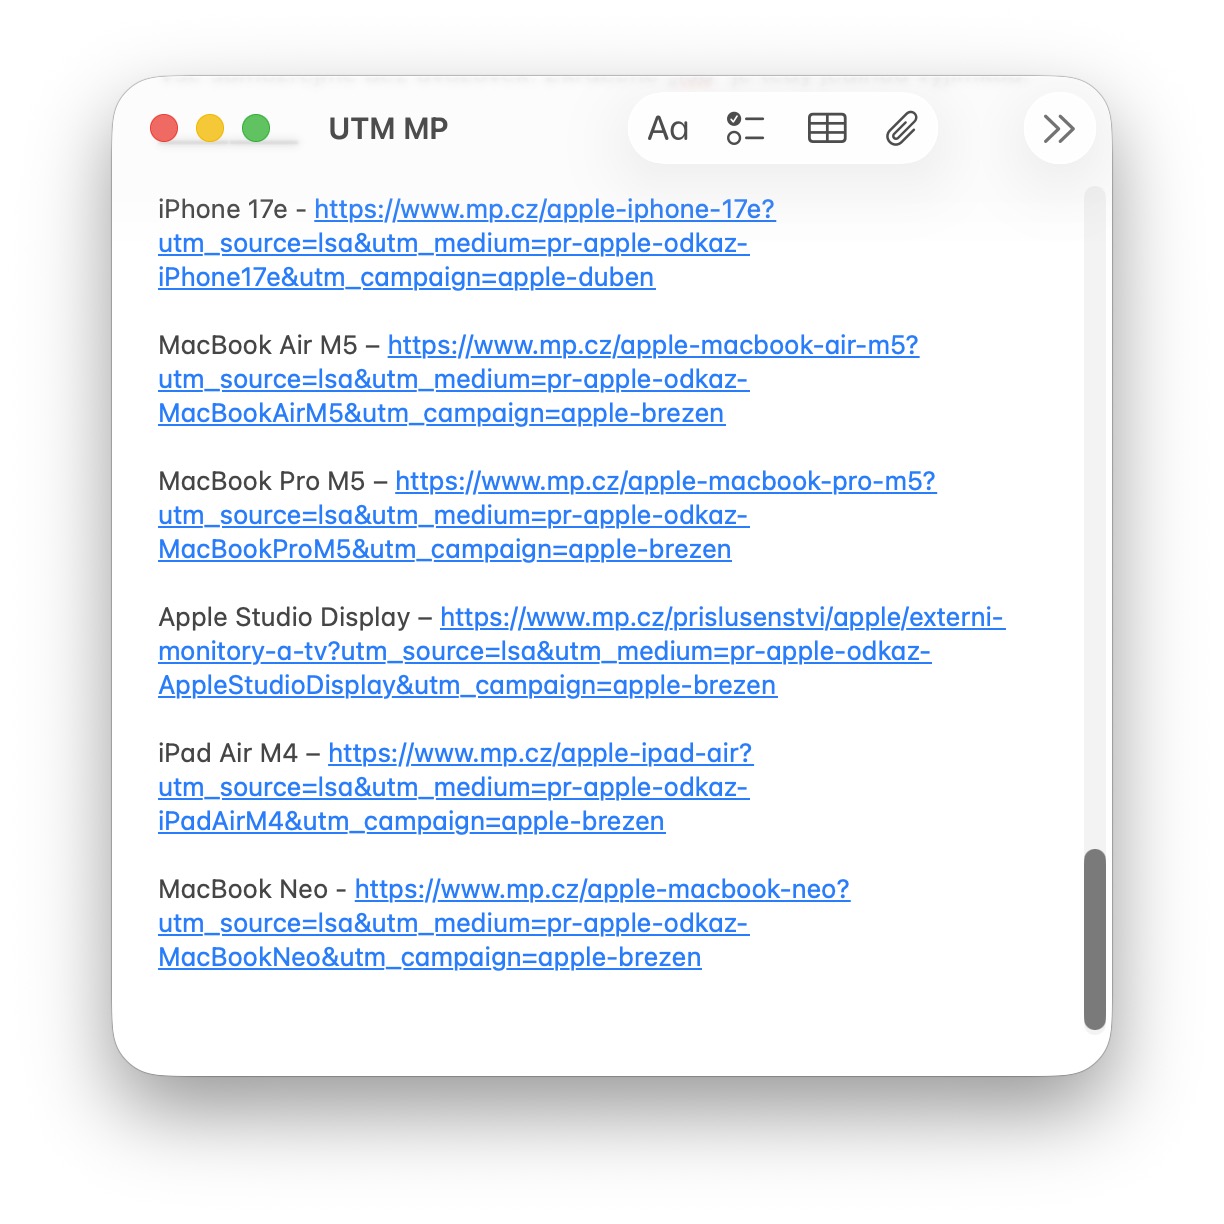1224x1224 pixels.
Task: Add a table using the table icon
Action: [827, 129]
